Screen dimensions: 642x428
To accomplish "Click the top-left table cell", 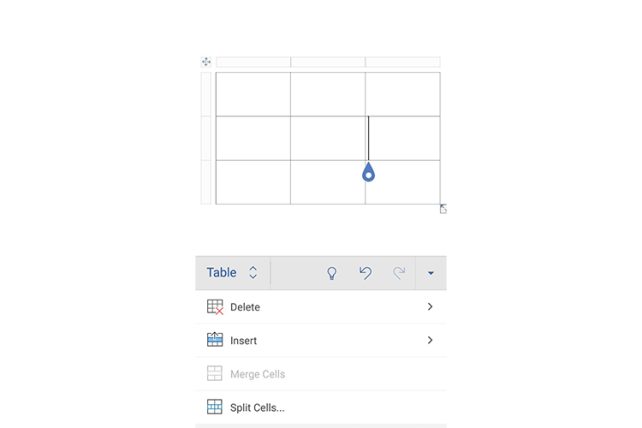I will (253, 94).
